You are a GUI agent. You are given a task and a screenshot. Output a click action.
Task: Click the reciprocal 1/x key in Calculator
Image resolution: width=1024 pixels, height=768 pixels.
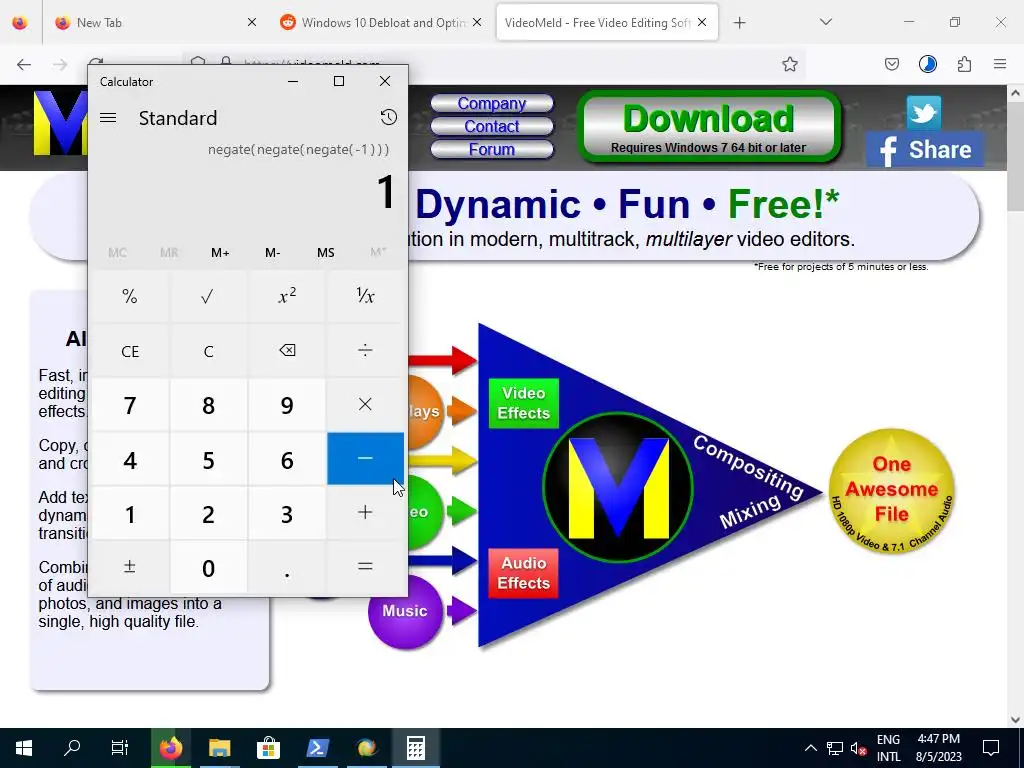click(365, 296)
